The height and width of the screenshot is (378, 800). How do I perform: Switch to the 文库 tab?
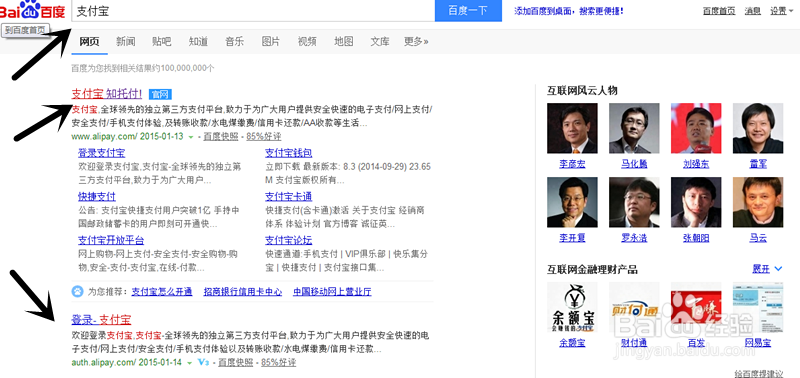(x=380, y=41)
